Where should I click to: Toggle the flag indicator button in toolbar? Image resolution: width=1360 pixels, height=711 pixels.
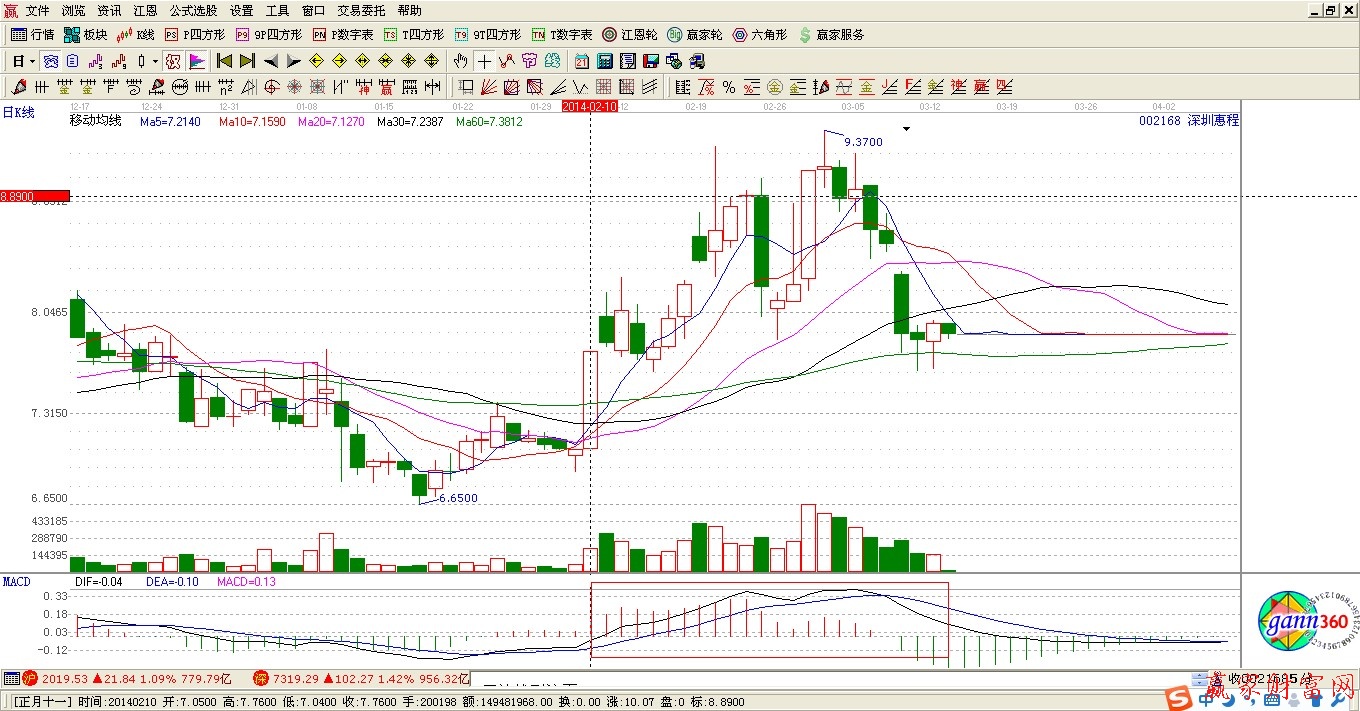click(x=197, y=61)
